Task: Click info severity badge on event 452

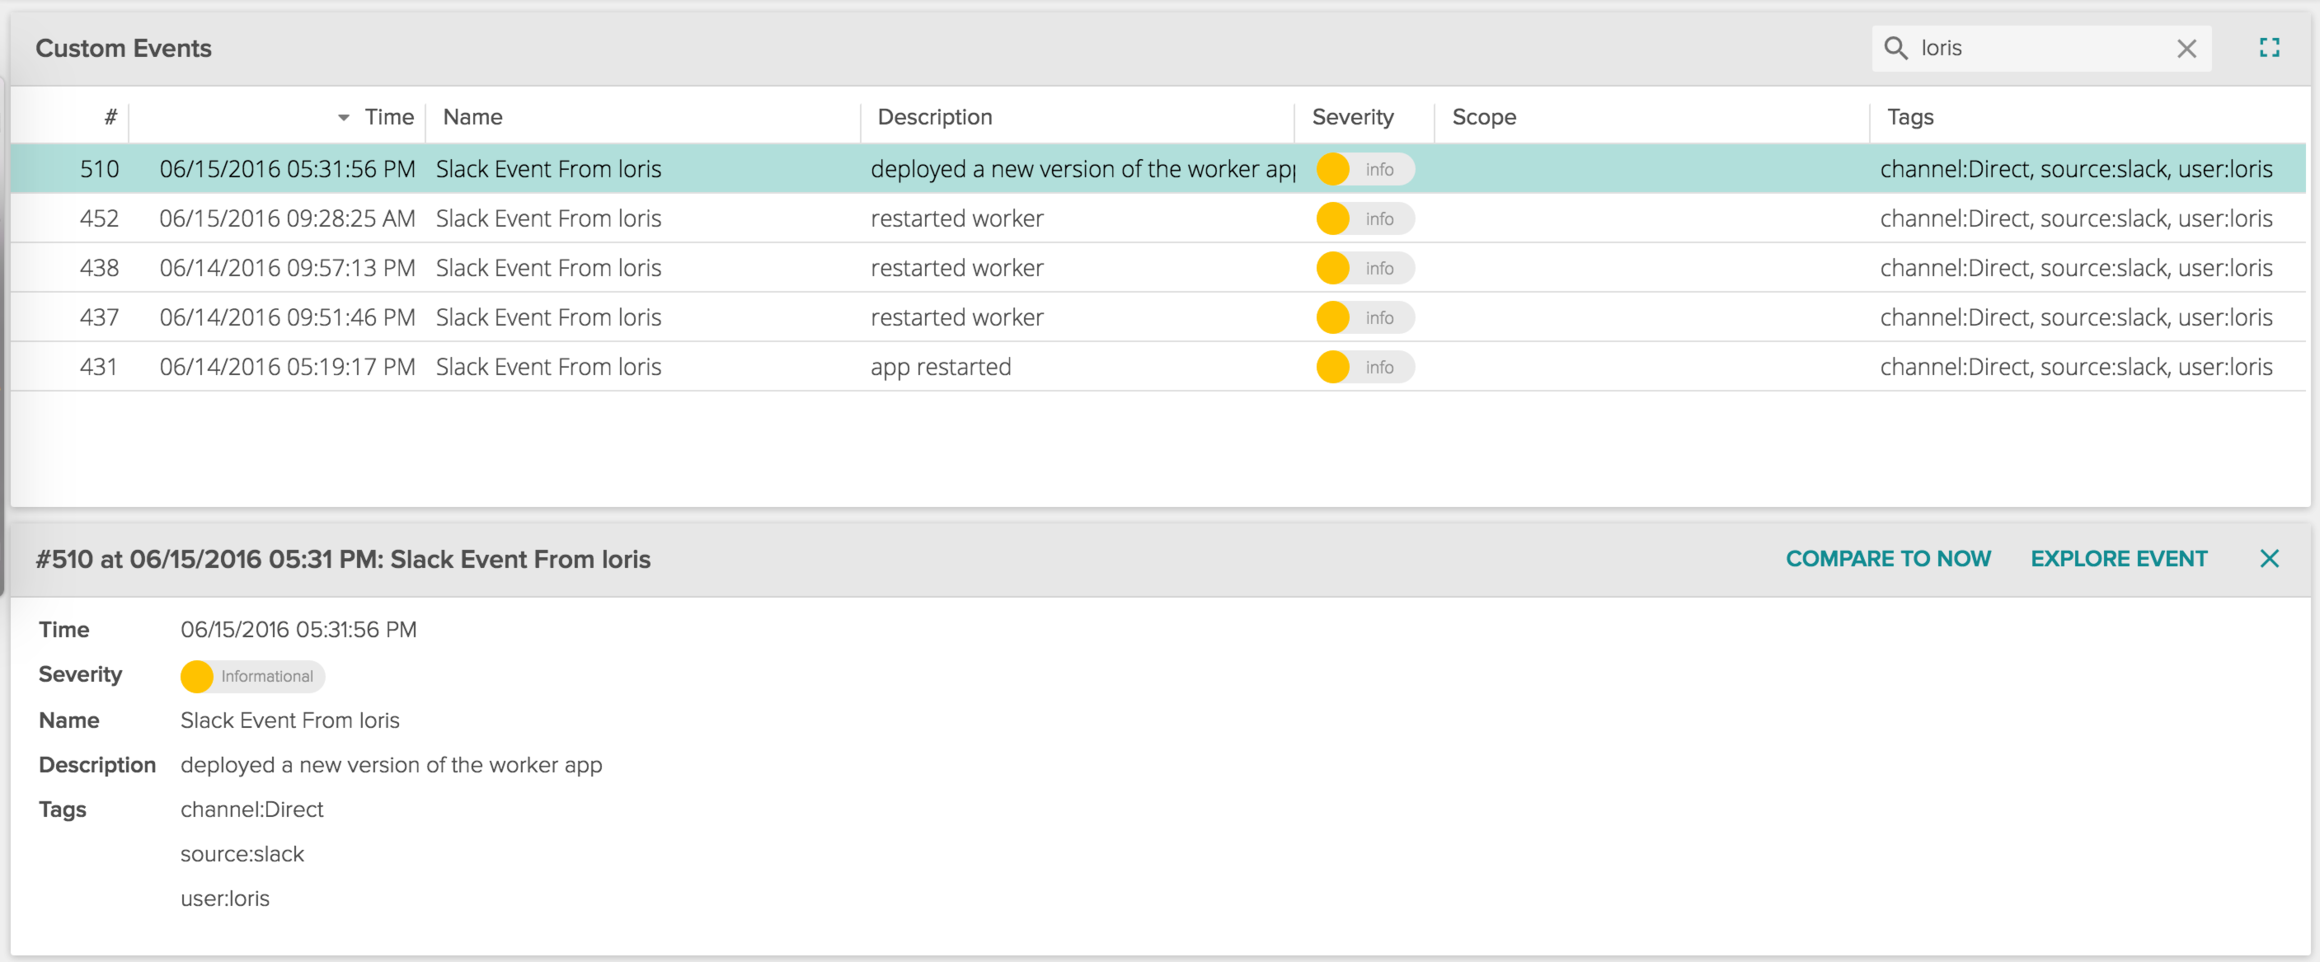Action: [x=1364, y=218]
